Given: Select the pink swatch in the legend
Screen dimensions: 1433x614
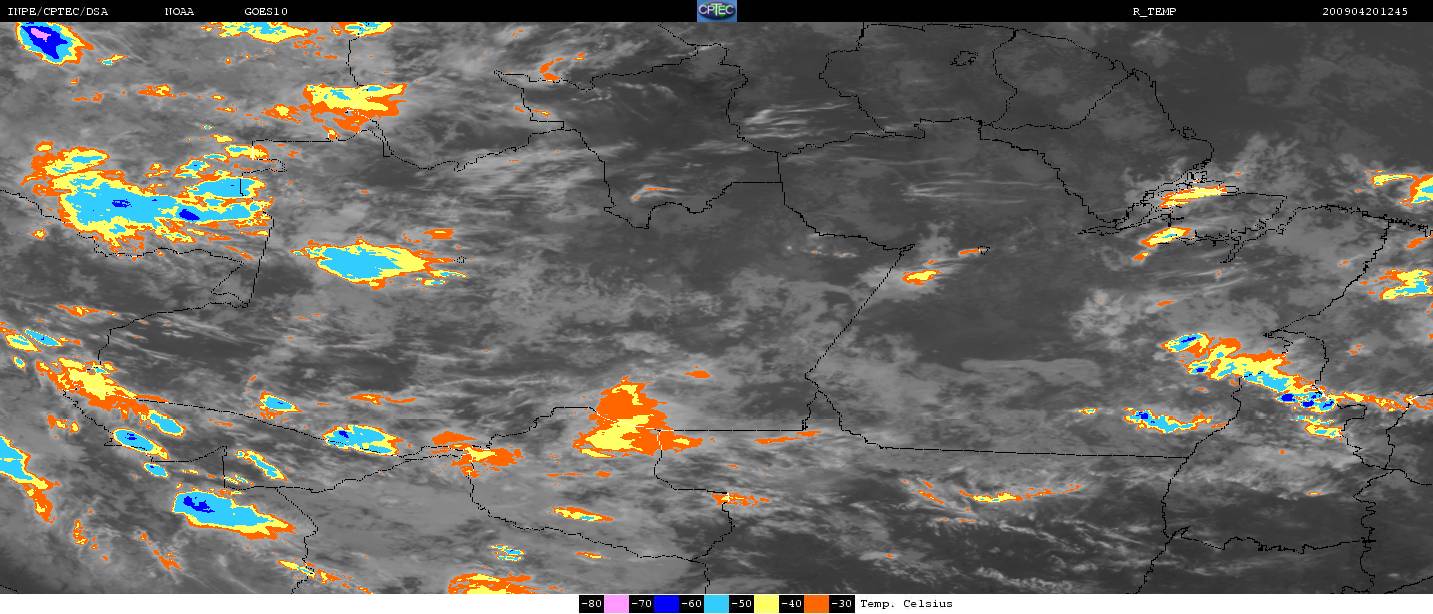Looking at the screenshot, I should pos(616,604).
